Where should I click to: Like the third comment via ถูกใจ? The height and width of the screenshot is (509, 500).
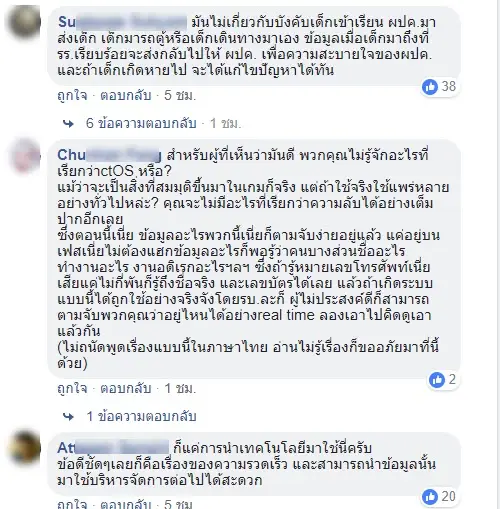pyautogui.click(x=72, y=504)
